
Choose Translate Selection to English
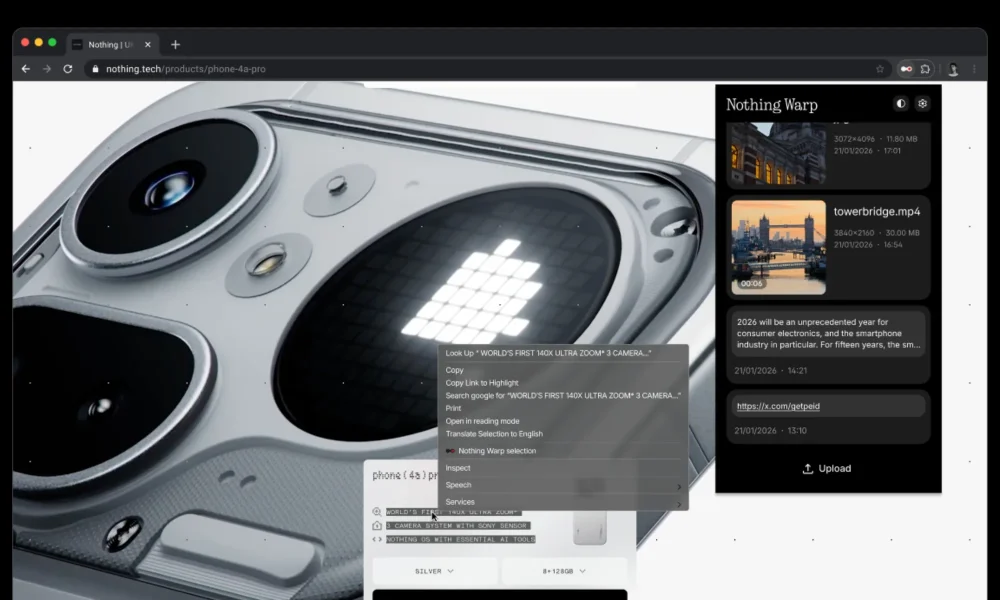click(494, 434)
